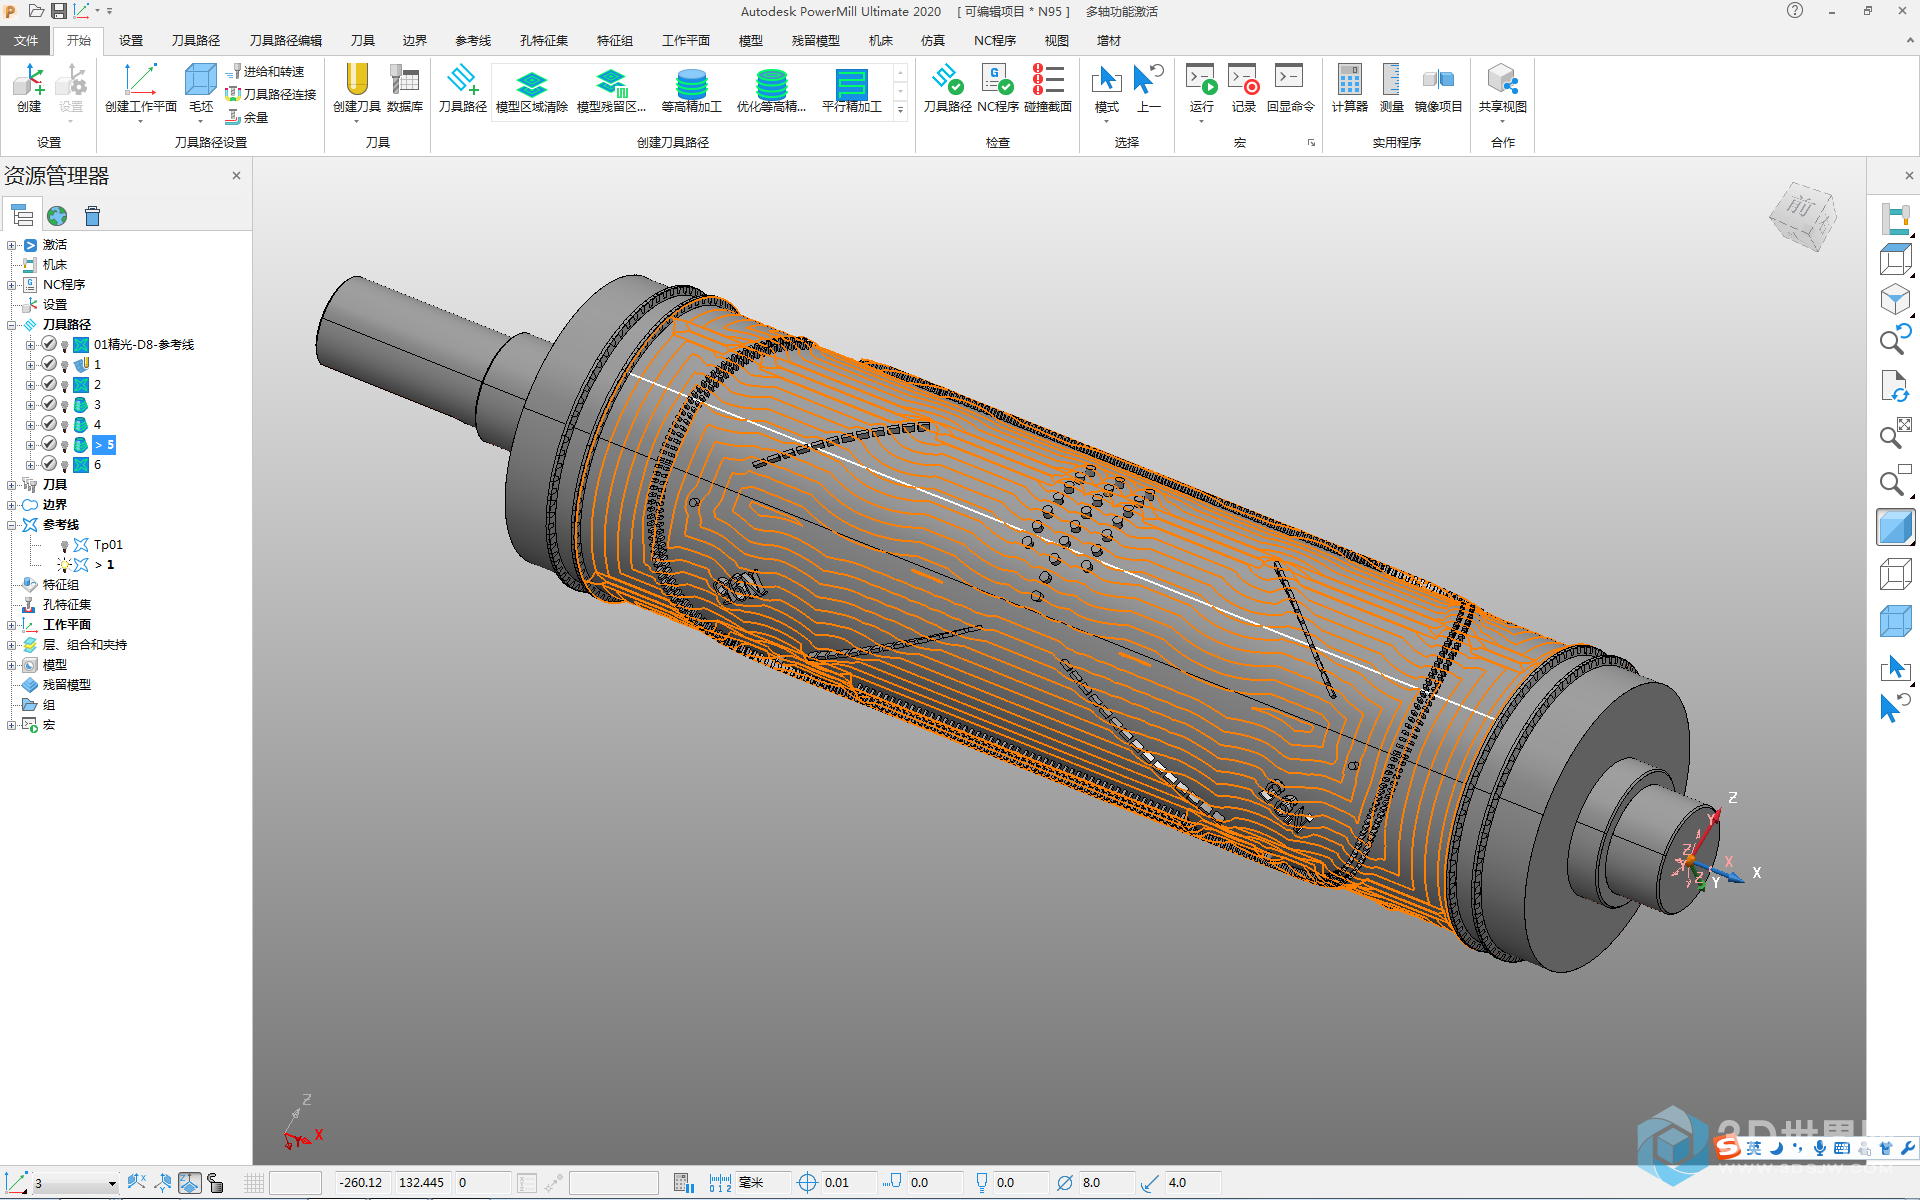The image size is (1920, 1200).
Task: Toggle the light bulb for pattern Tp01
Action: coord(65,545)
